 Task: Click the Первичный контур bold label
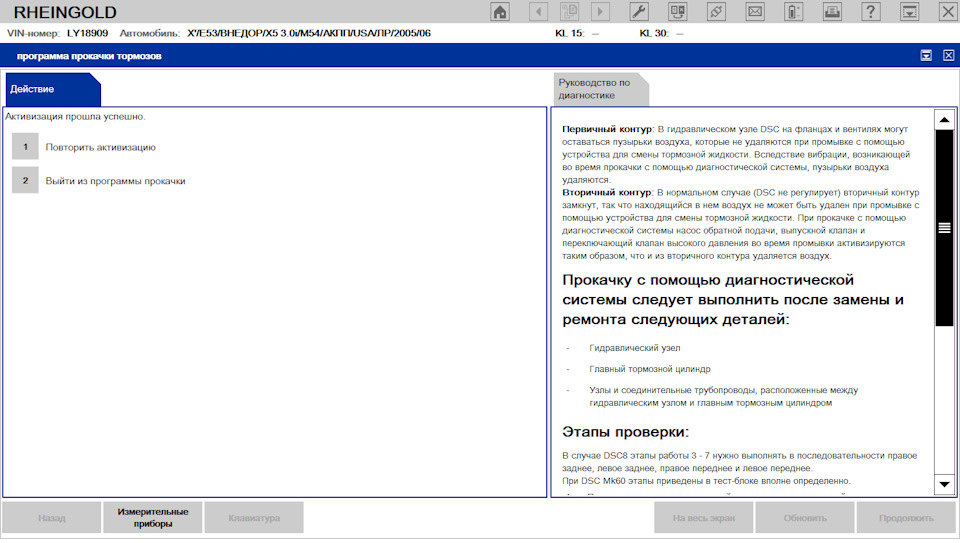pos(608,129)
